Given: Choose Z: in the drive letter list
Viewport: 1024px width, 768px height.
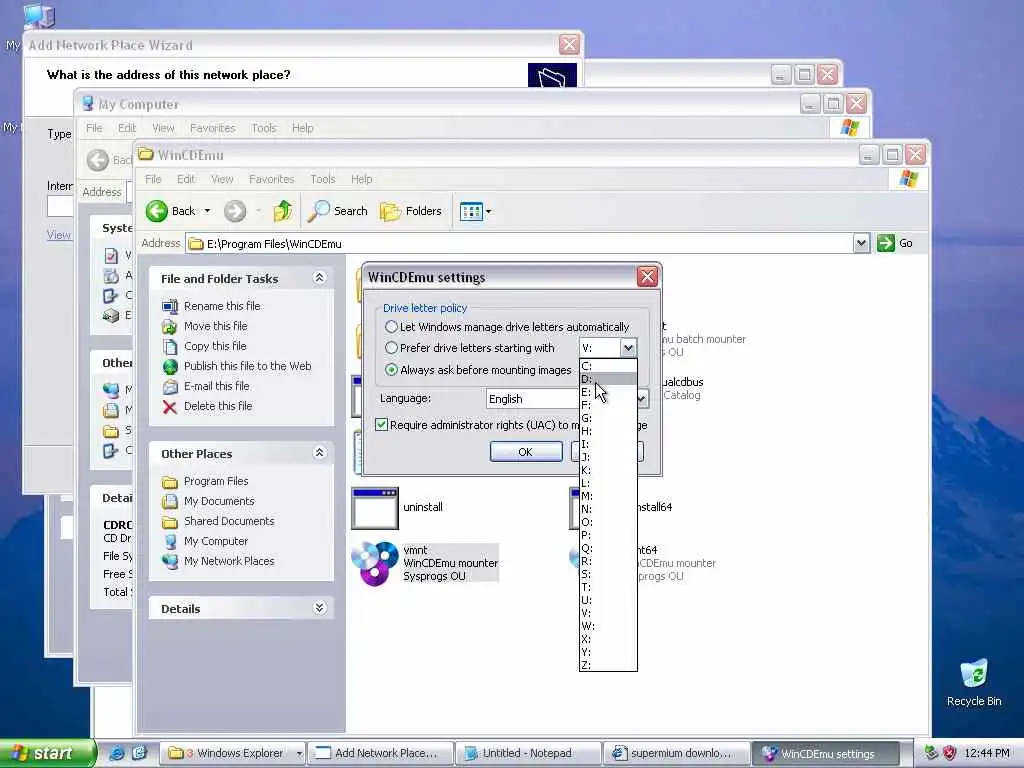Looking at the screenshot, I should (608, 665).
